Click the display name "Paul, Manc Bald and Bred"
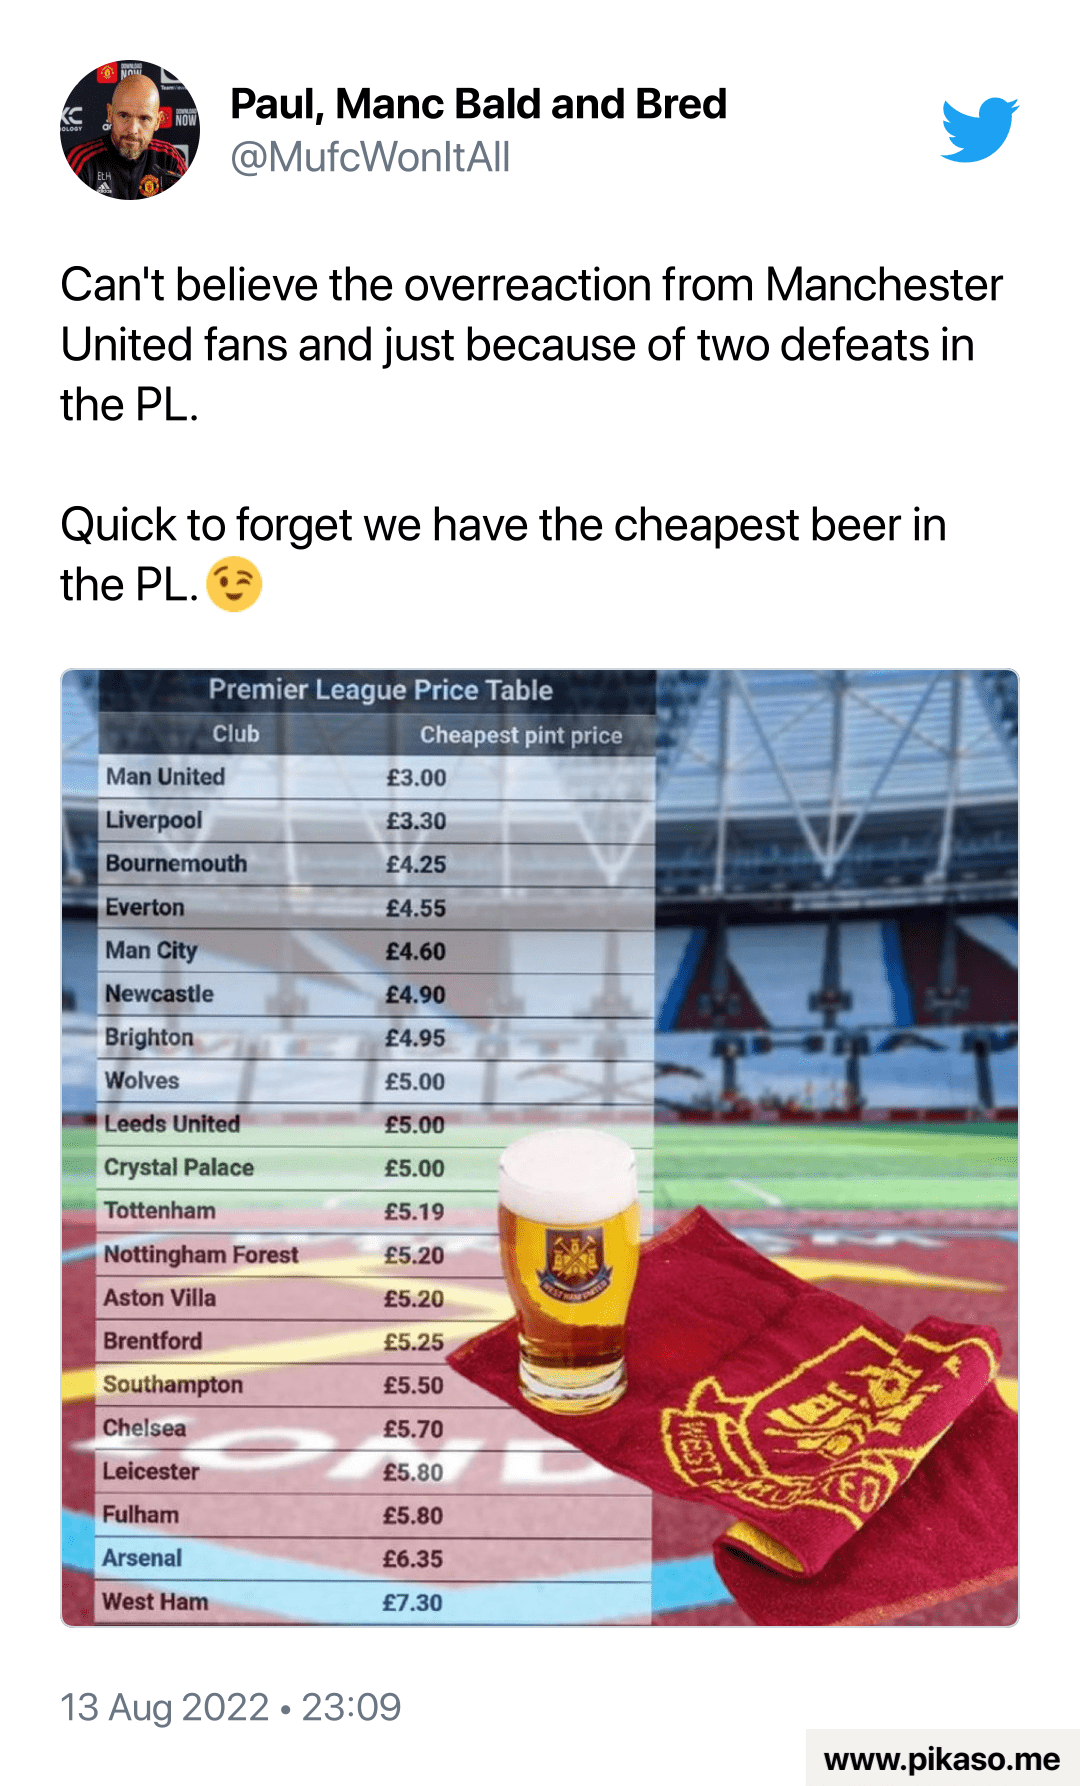Screen dimensions: 1080x1786 [478, 104]
